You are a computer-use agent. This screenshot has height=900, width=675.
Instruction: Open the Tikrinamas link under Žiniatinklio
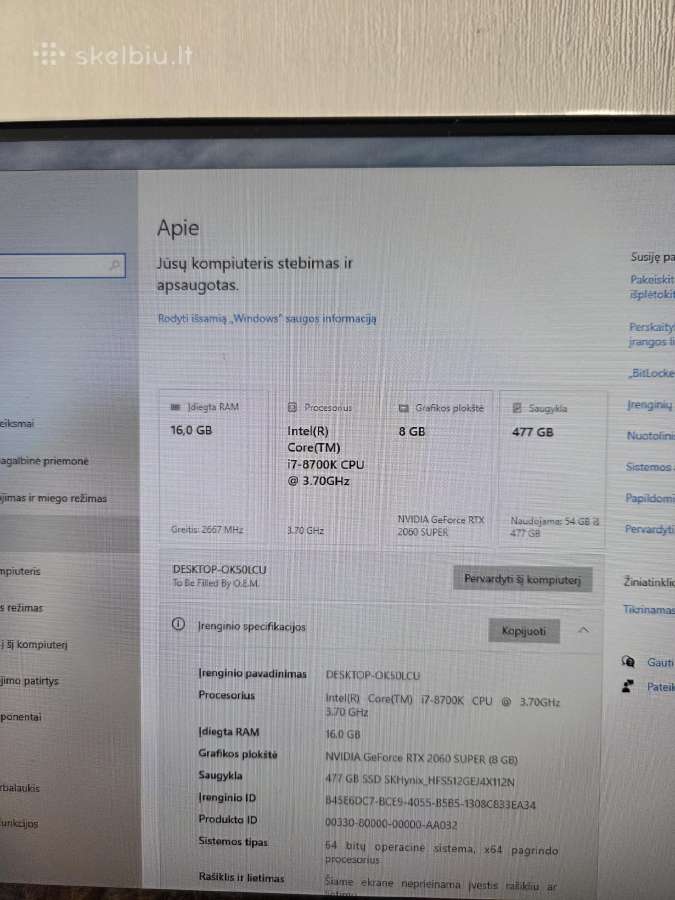point(649,609)
